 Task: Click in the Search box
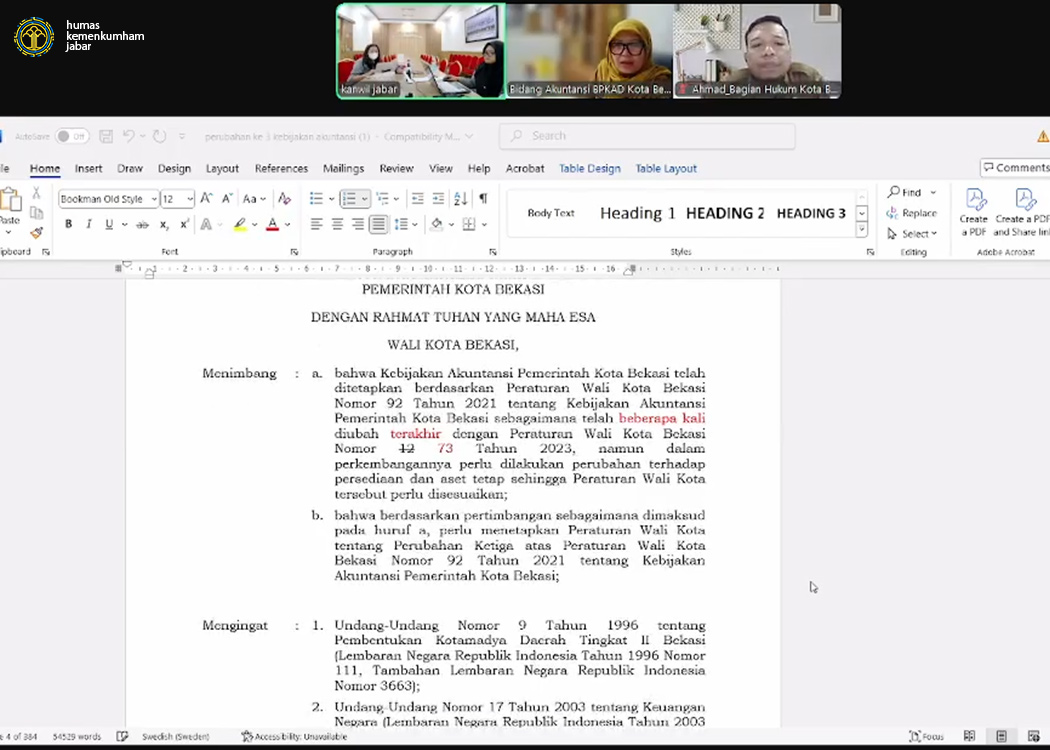pos(647,136)
